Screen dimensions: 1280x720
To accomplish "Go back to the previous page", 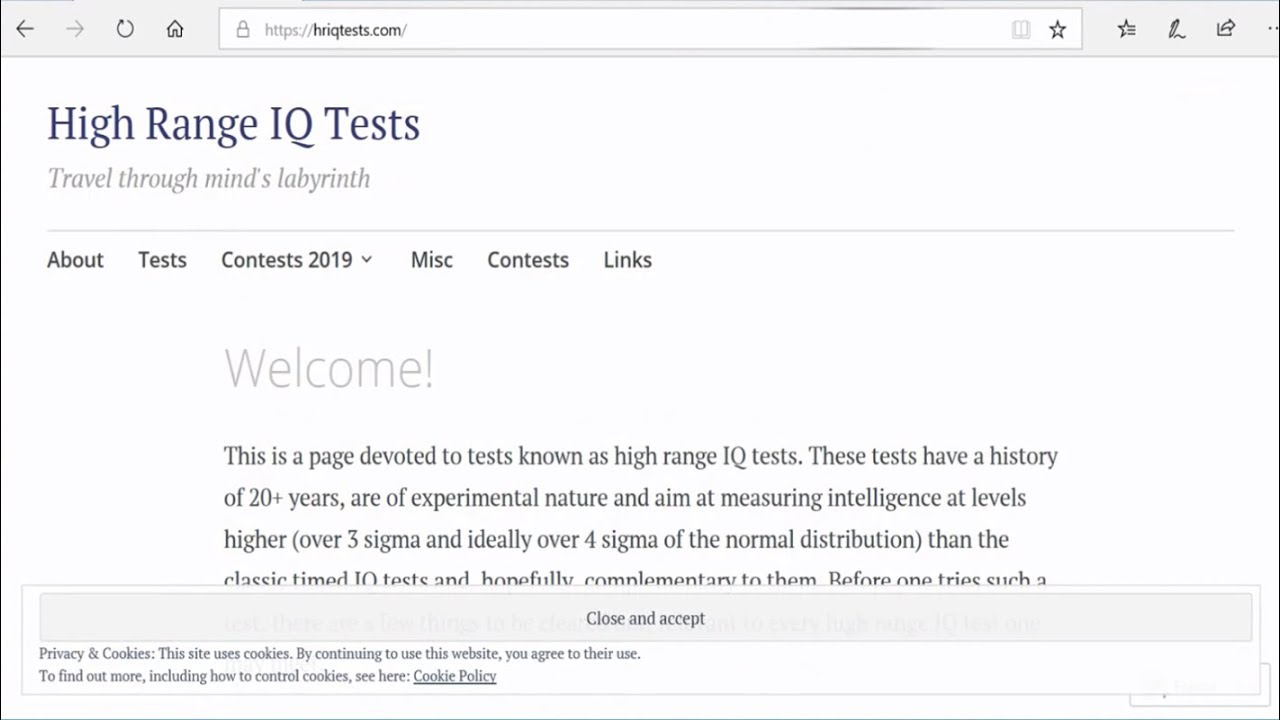I will coord(25,29).
